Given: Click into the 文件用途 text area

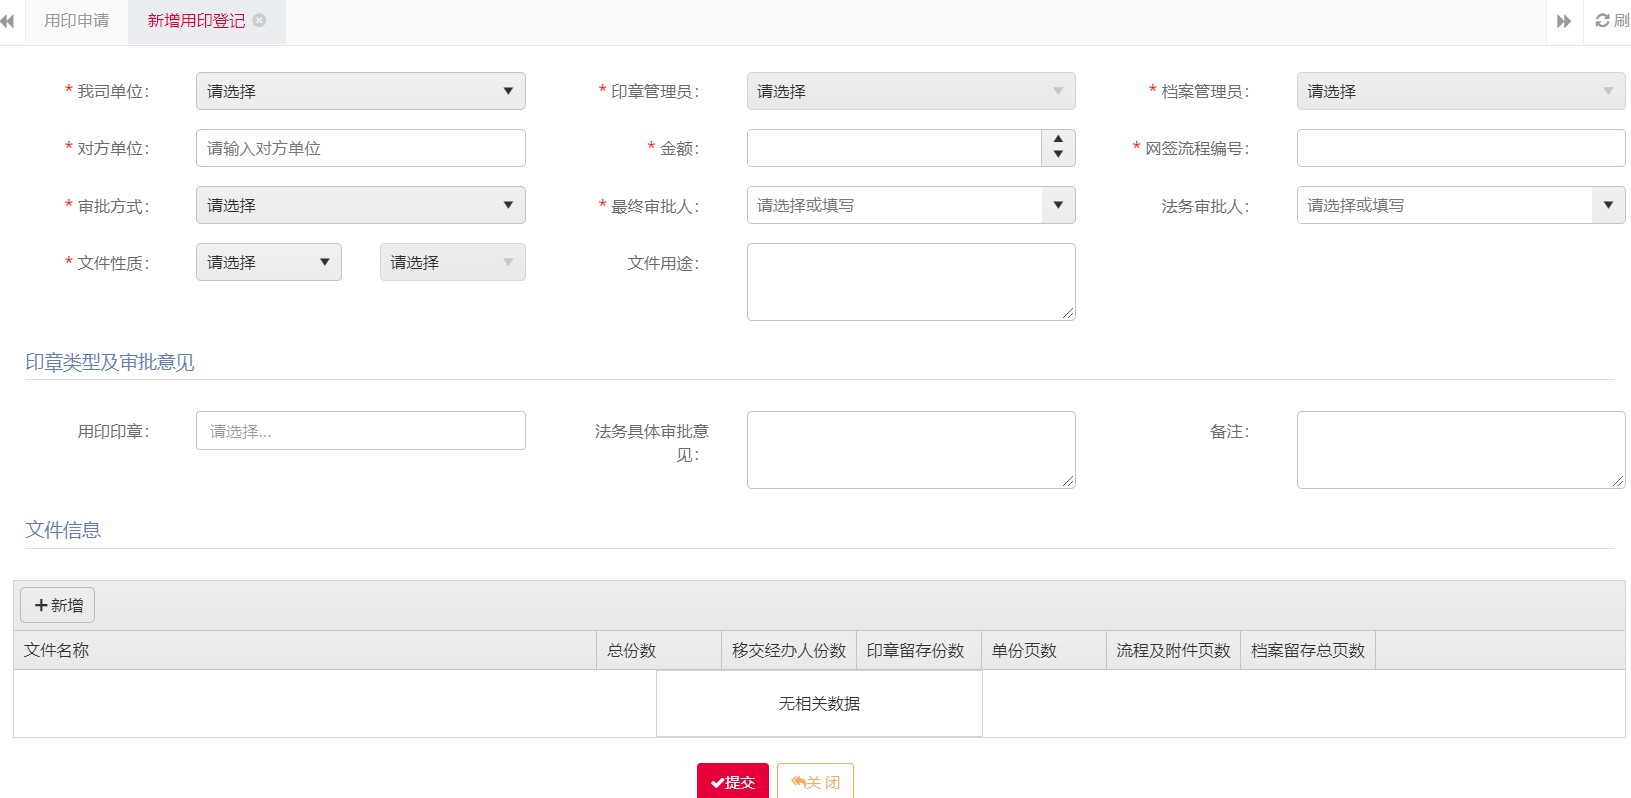Looking at the screenshot, I should (910, 282).
